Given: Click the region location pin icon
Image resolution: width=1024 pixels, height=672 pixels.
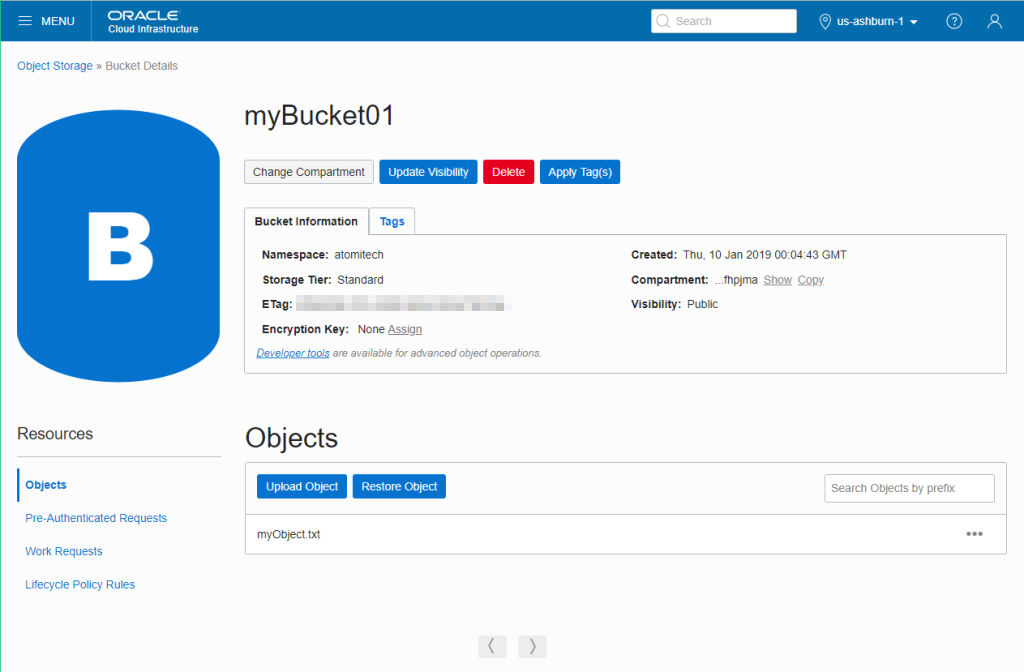Looking at the screenshot, I should pyautogui.click(x=825, y=22).
